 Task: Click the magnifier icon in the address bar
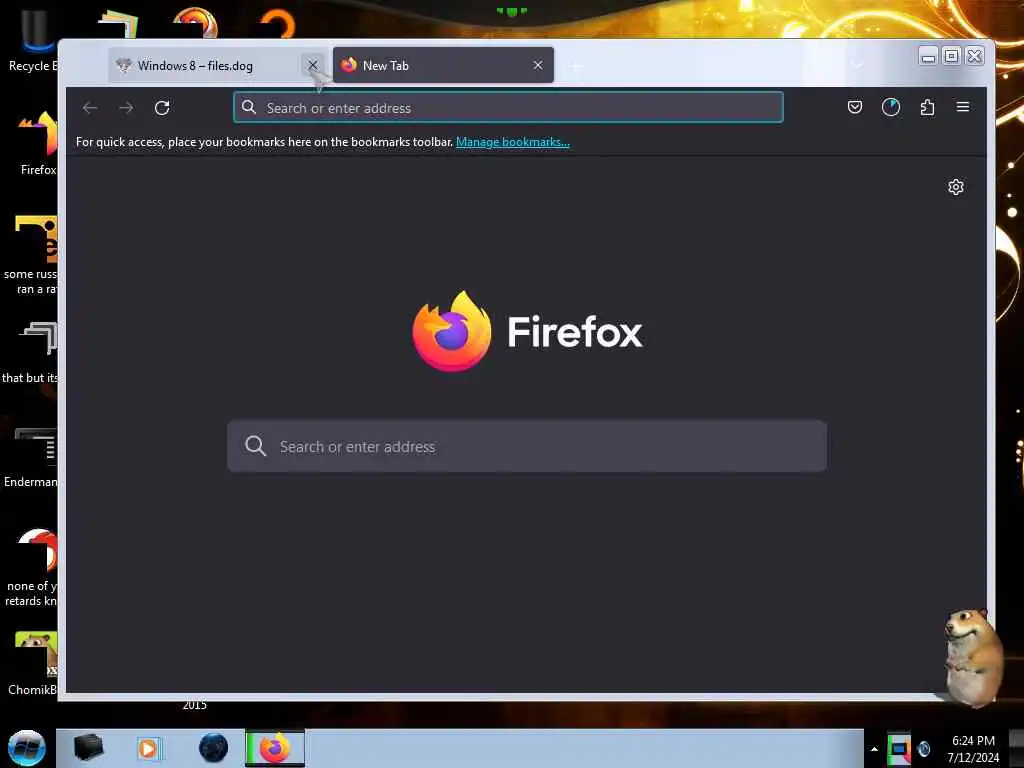click(249, 107)
